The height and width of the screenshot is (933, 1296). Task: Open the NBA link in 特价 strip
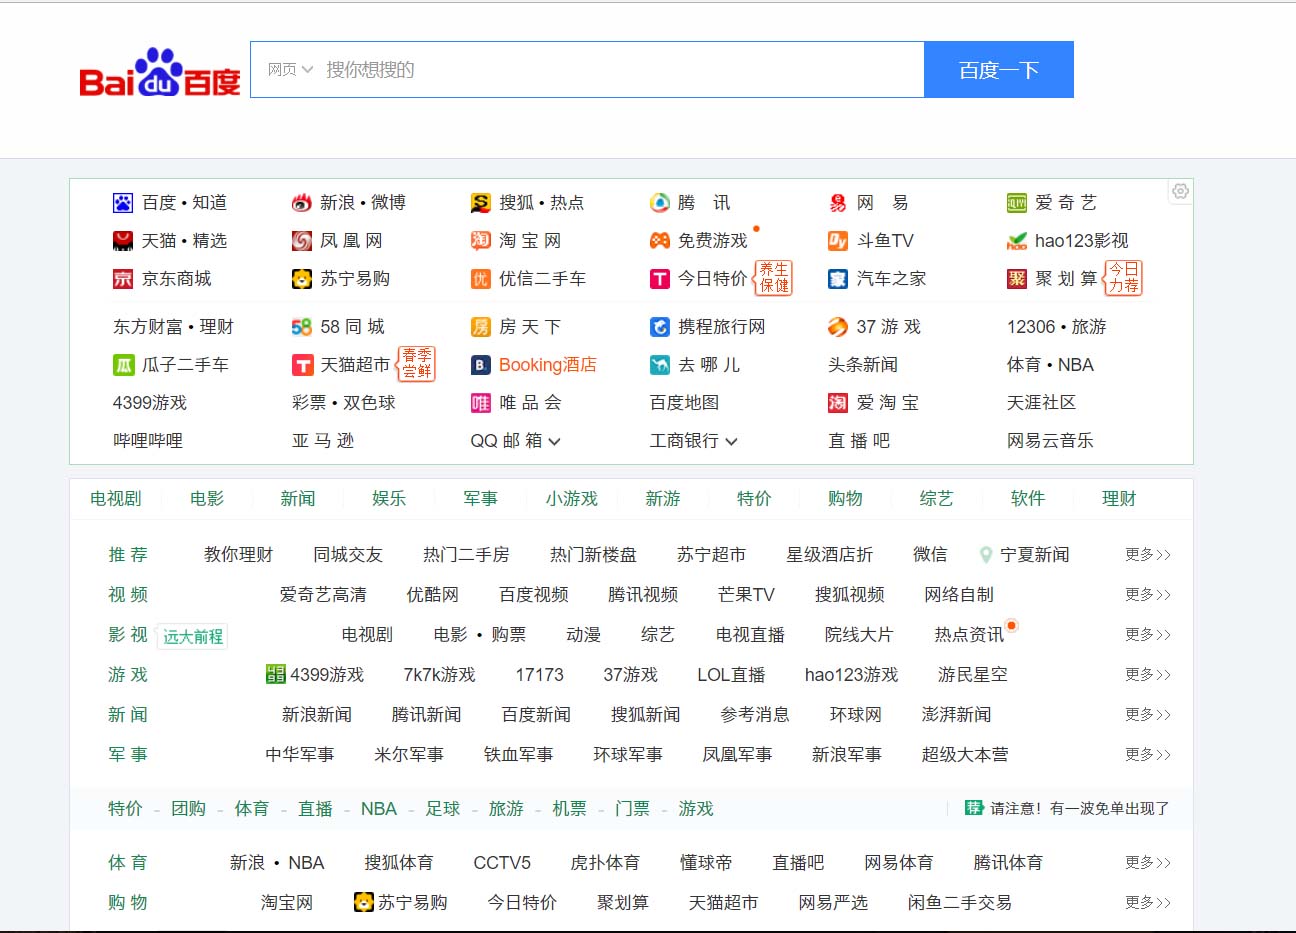click(x=379, y=809)
